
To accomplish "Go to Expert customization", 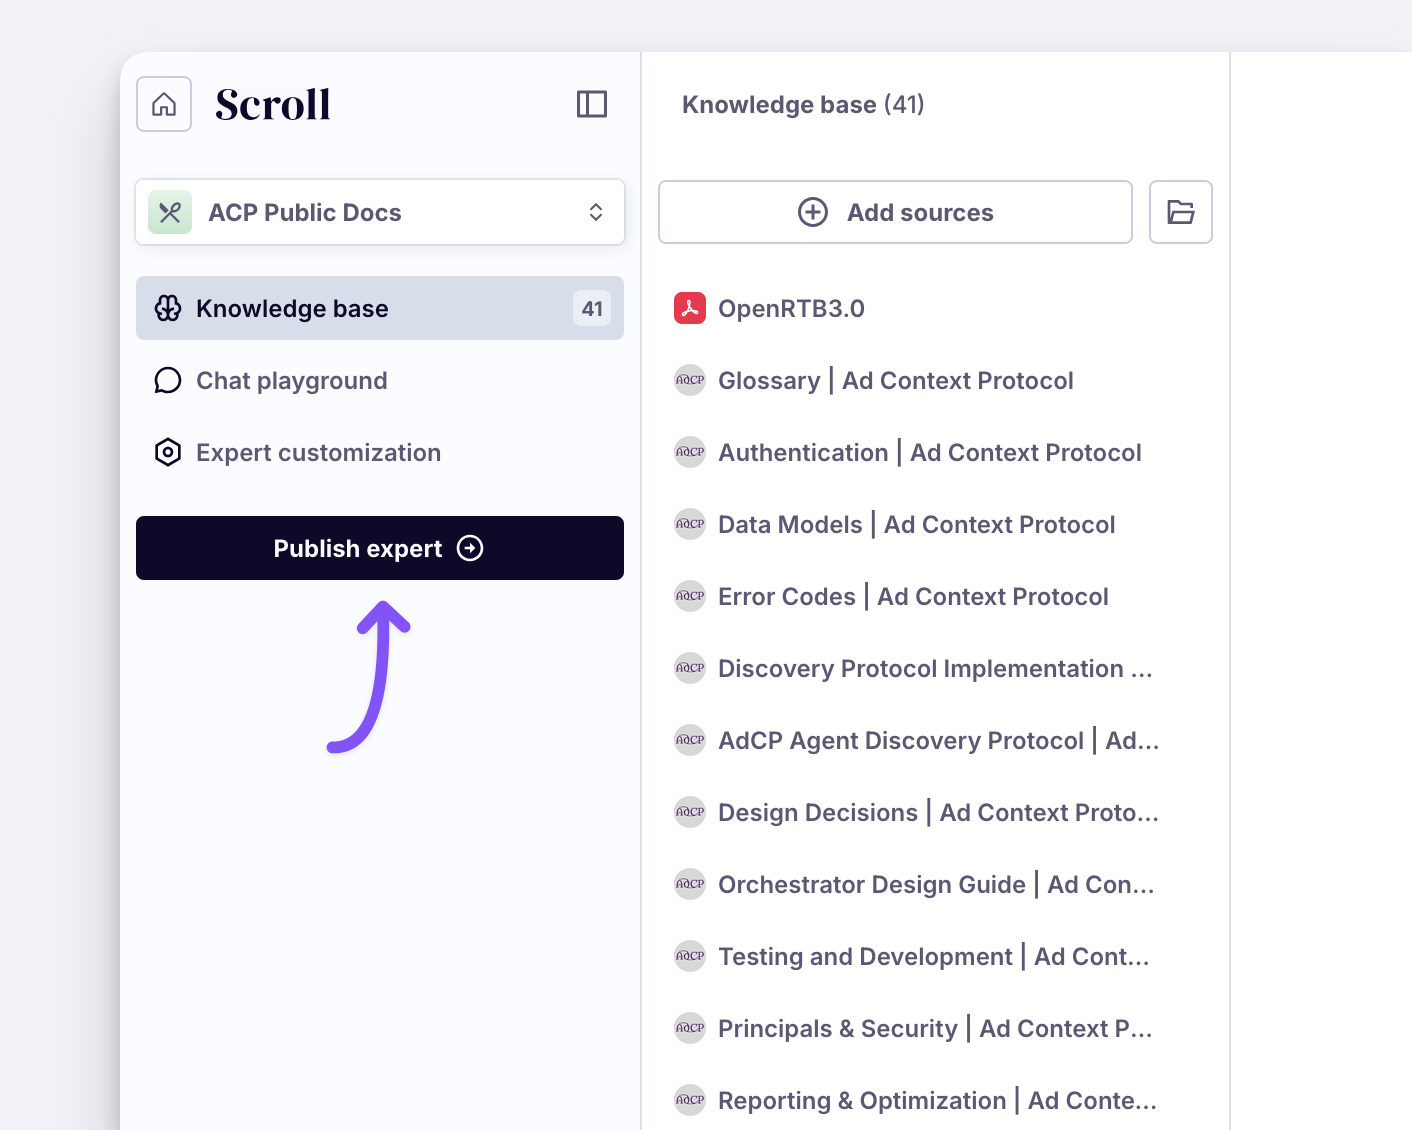I will click(318, 453).
